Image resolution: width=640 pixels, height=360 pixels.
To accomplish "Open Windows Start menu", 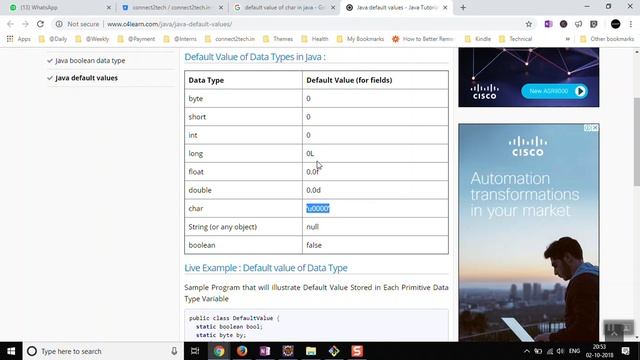I will [x=11, y=351].
